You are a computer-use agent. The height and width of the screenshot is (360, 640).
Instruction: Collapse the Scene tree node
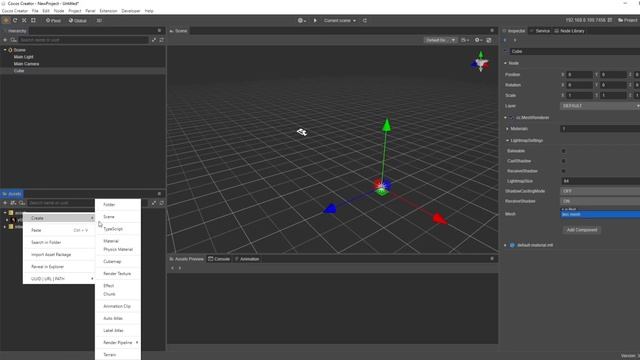(x=5, y=50)
